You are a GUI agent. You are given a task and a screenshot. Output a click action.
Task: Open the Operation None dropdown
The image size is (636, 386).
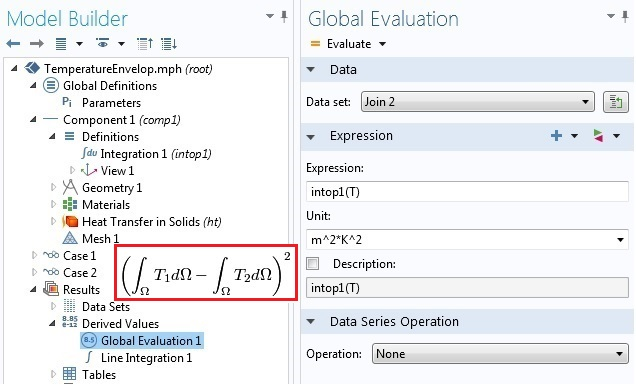pyautogui.click(x=500, y=354)
